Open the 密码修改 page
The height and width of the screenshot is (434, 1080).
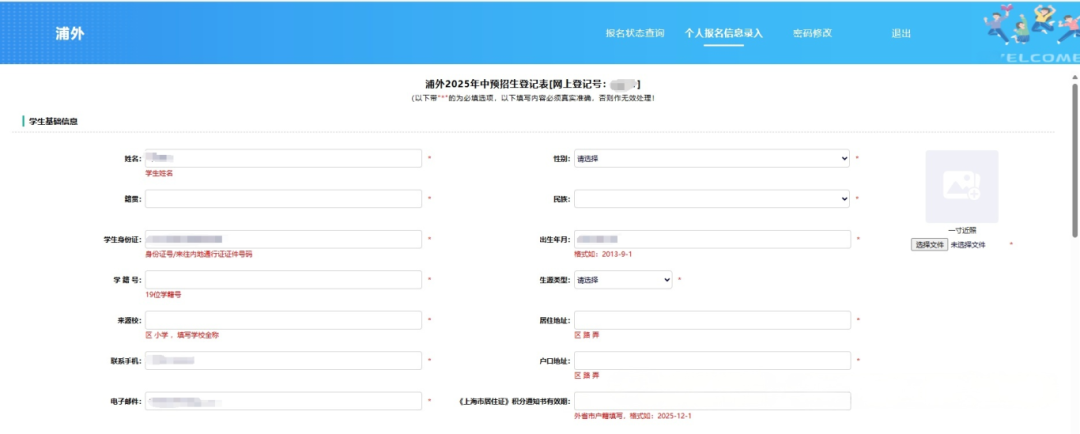(x=812, y=33)
